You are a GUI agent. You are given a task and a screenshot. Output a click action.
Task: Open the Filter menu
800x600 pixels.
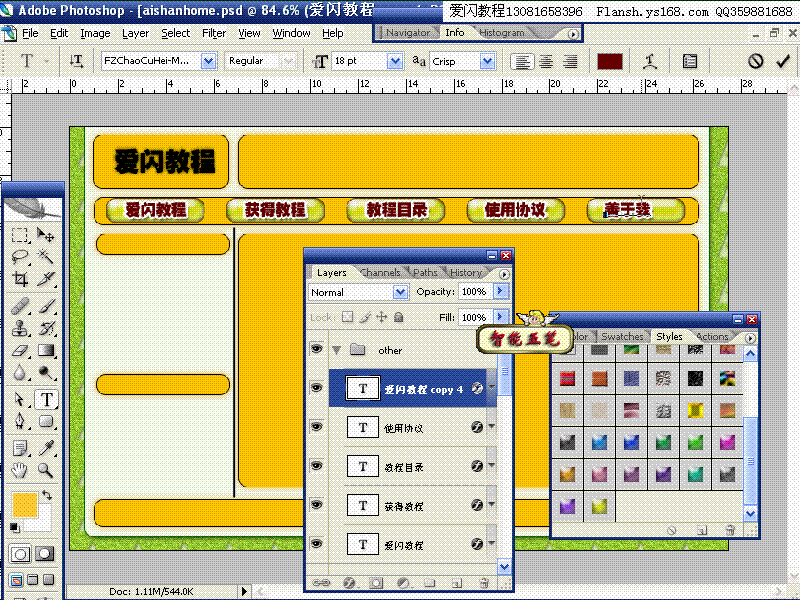click(x=214, y=33)
